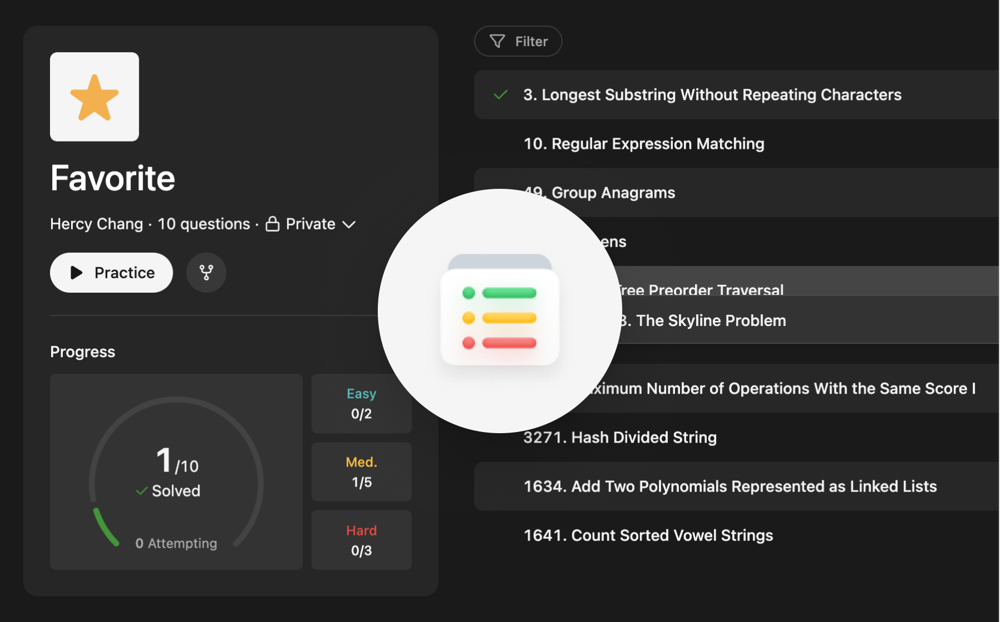
Task: Click the green check beside Solved
Action: click(142, 491)
